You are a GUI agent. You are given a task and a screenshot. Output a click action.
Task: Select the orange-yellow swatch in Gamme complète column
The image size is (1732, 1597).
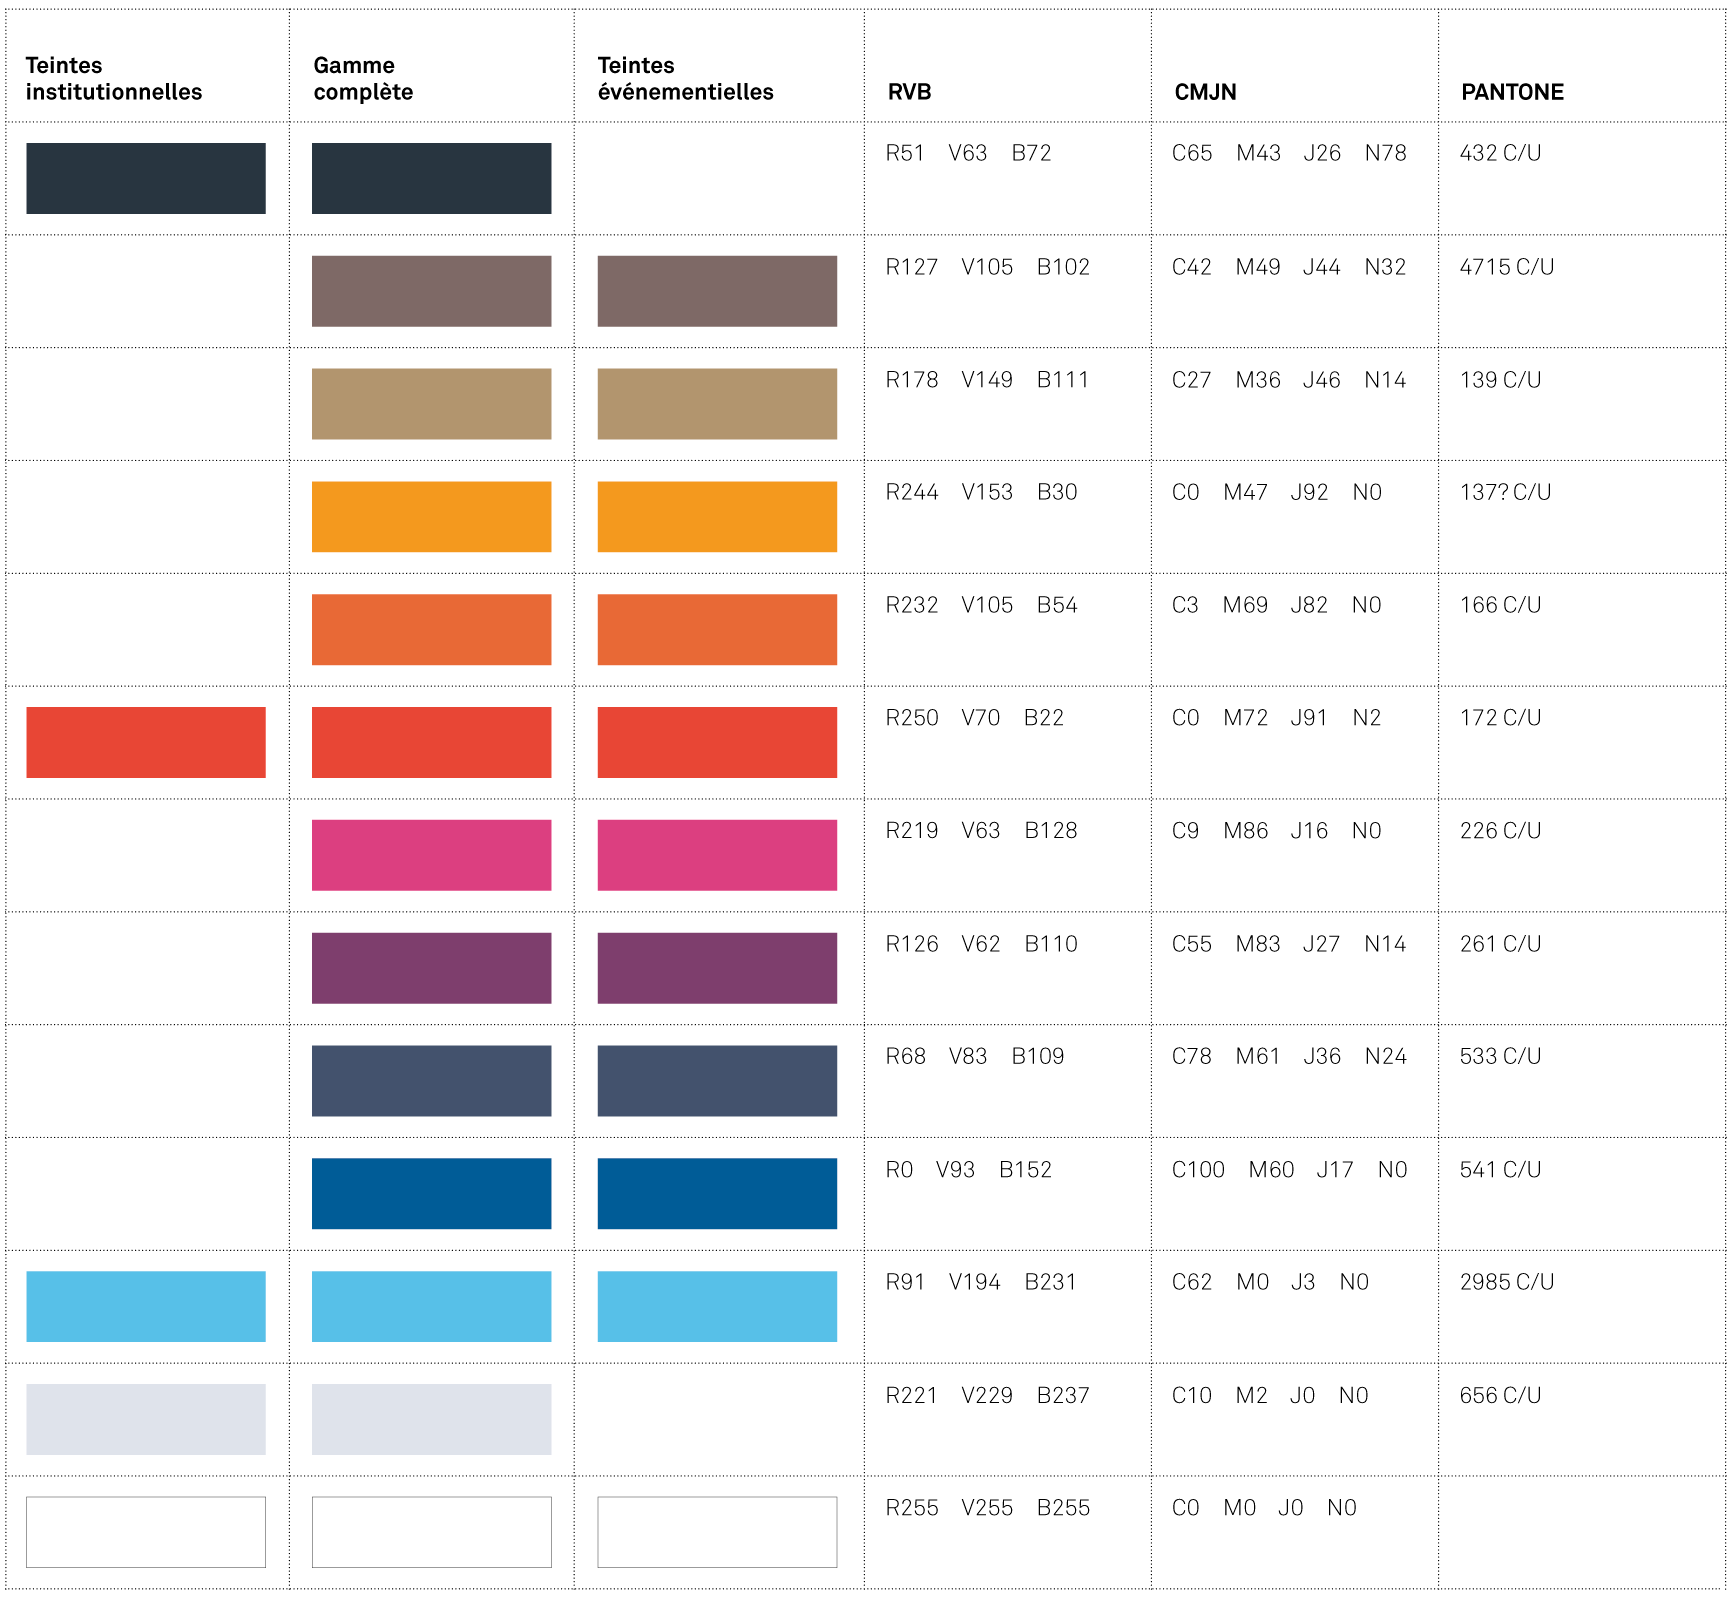point(431,516)
